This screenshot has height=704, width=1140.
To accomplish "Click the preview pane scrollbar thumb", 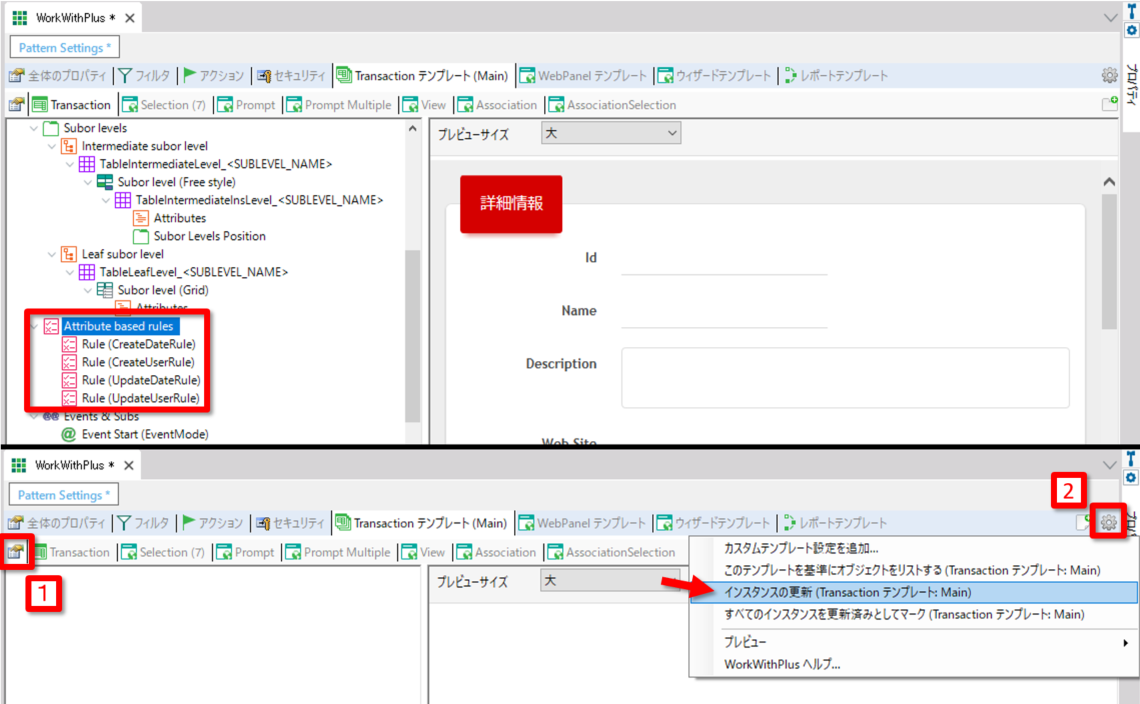I will [1109, 262].
